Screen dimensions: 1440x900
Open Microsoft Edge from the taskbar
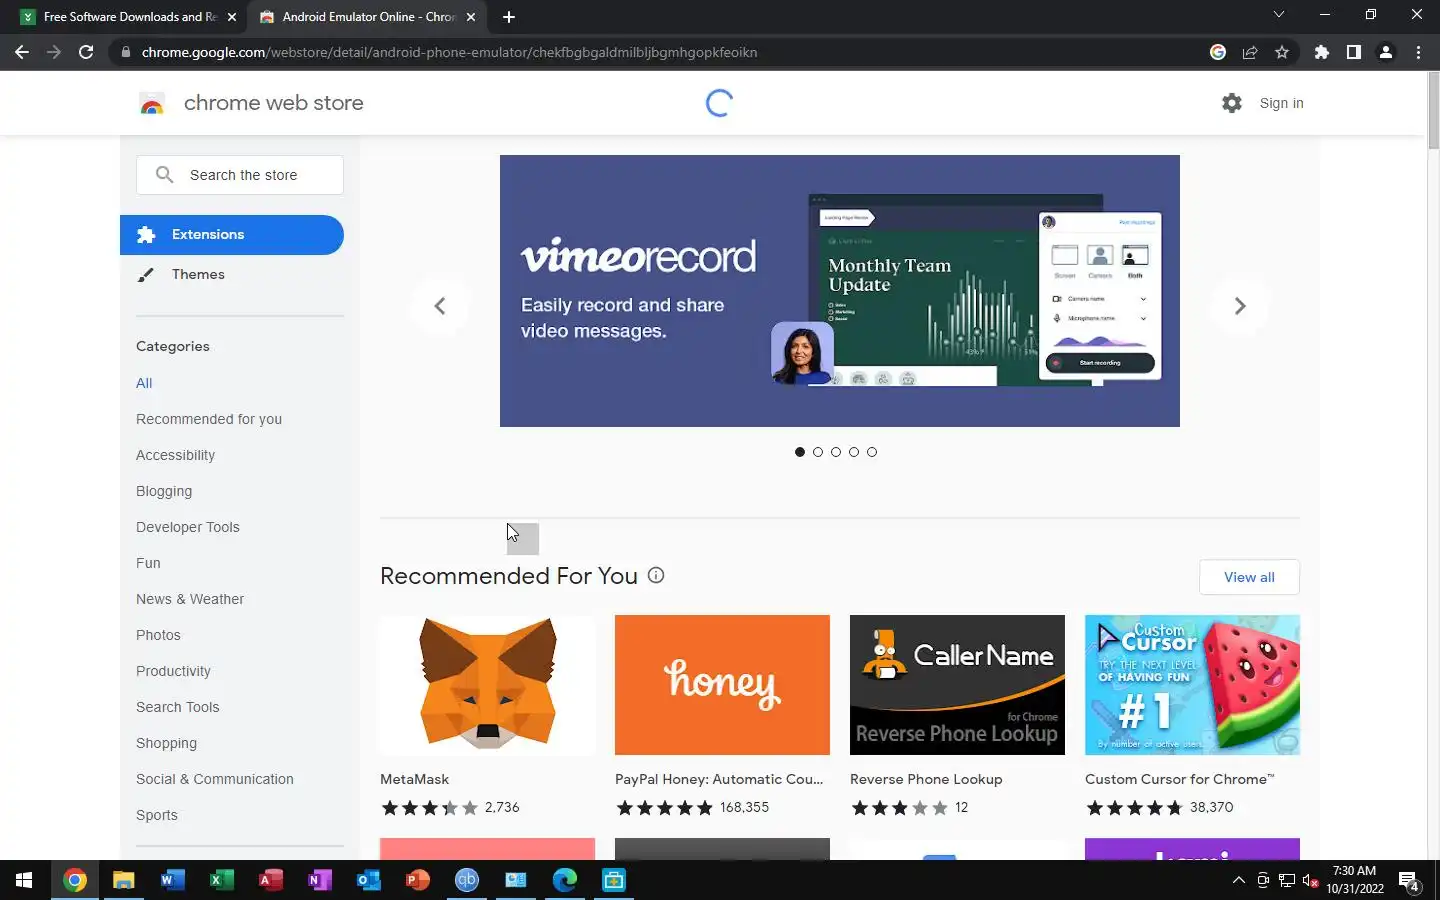click(x=565, y=880)
